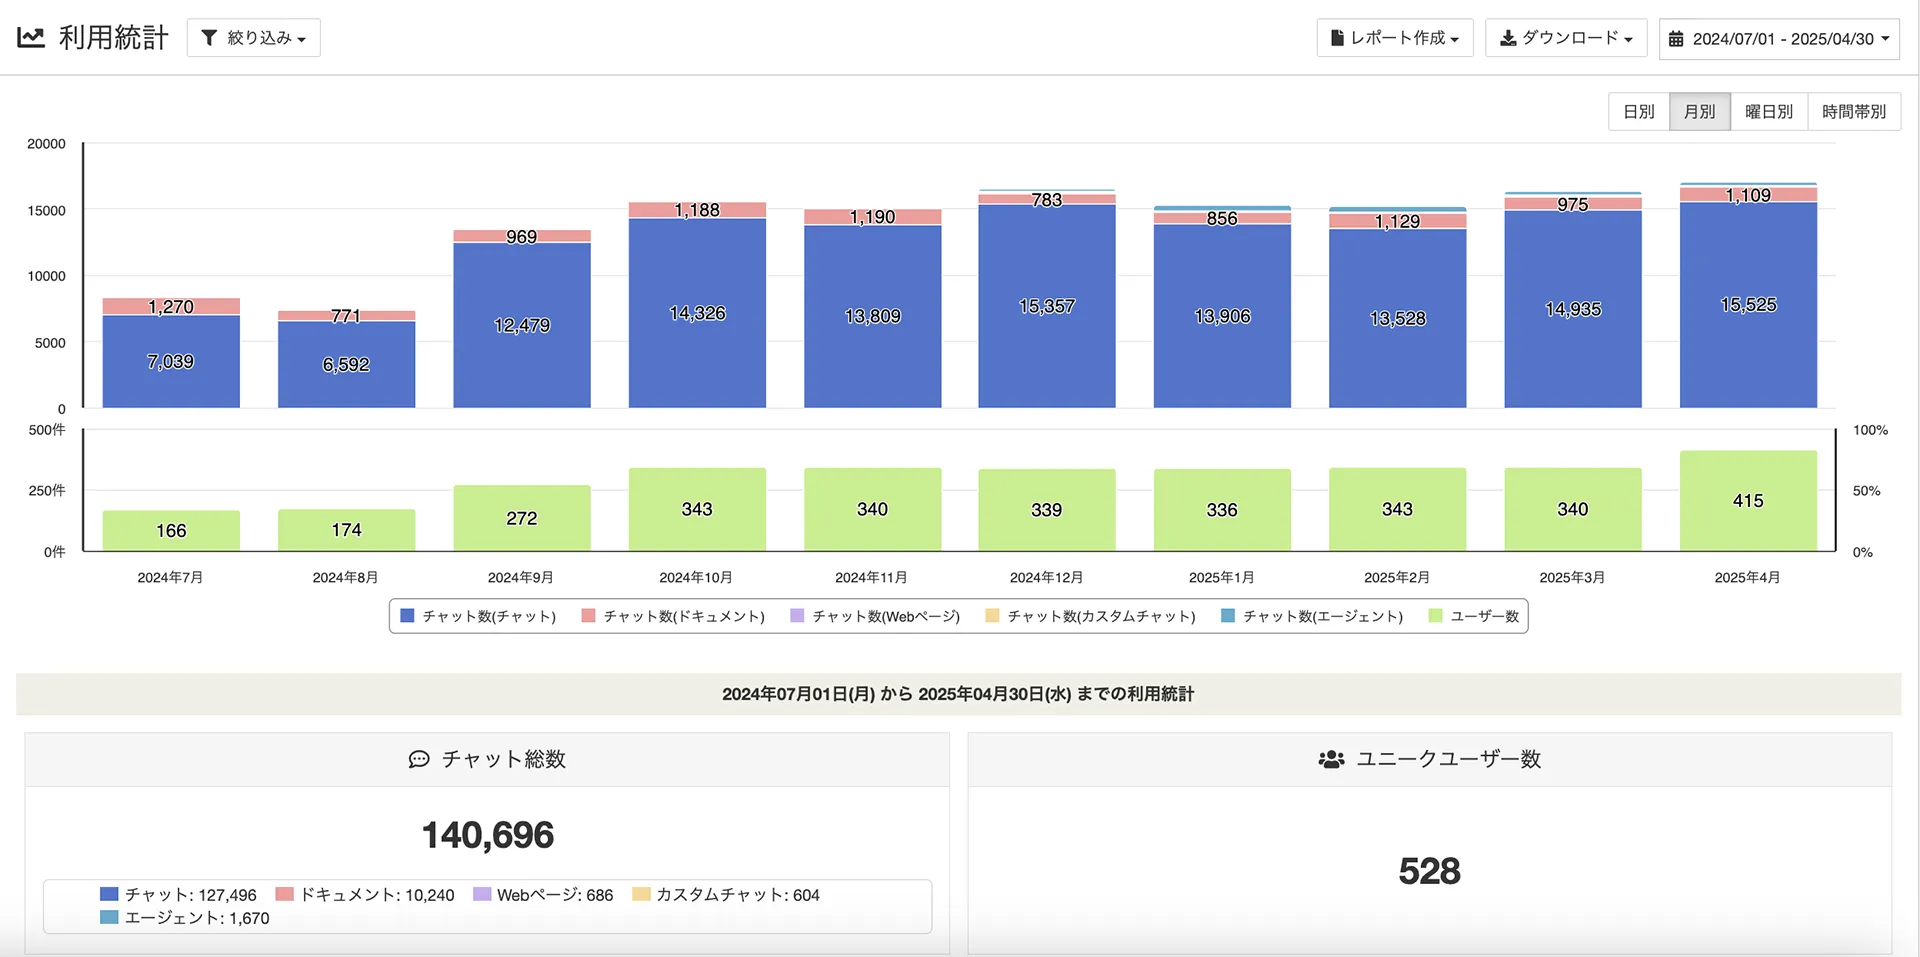Viewport: 1920px width, 957px height.
Task: Toggle チャット数(エージェント) legend series
Action: coord(1312,616)
